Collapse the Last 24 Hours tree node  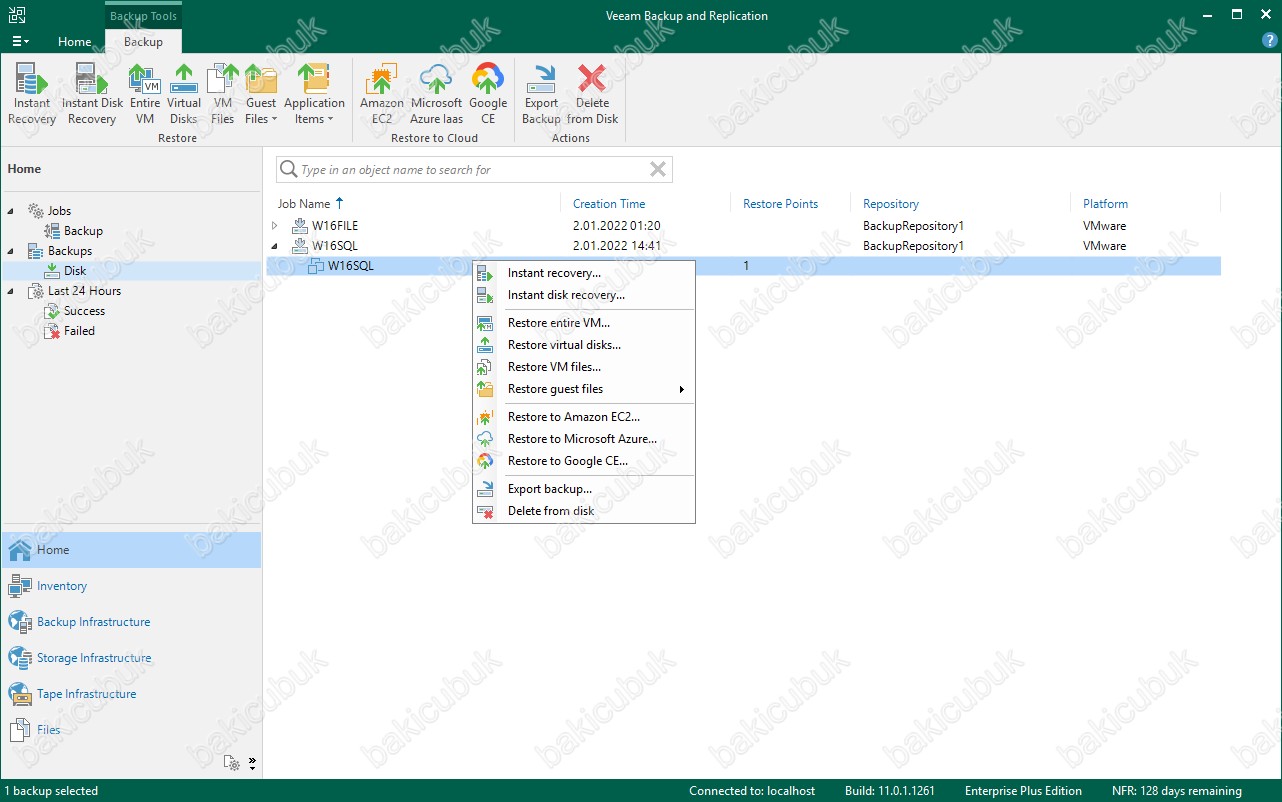pyautogui.click(x=11, y=291)
